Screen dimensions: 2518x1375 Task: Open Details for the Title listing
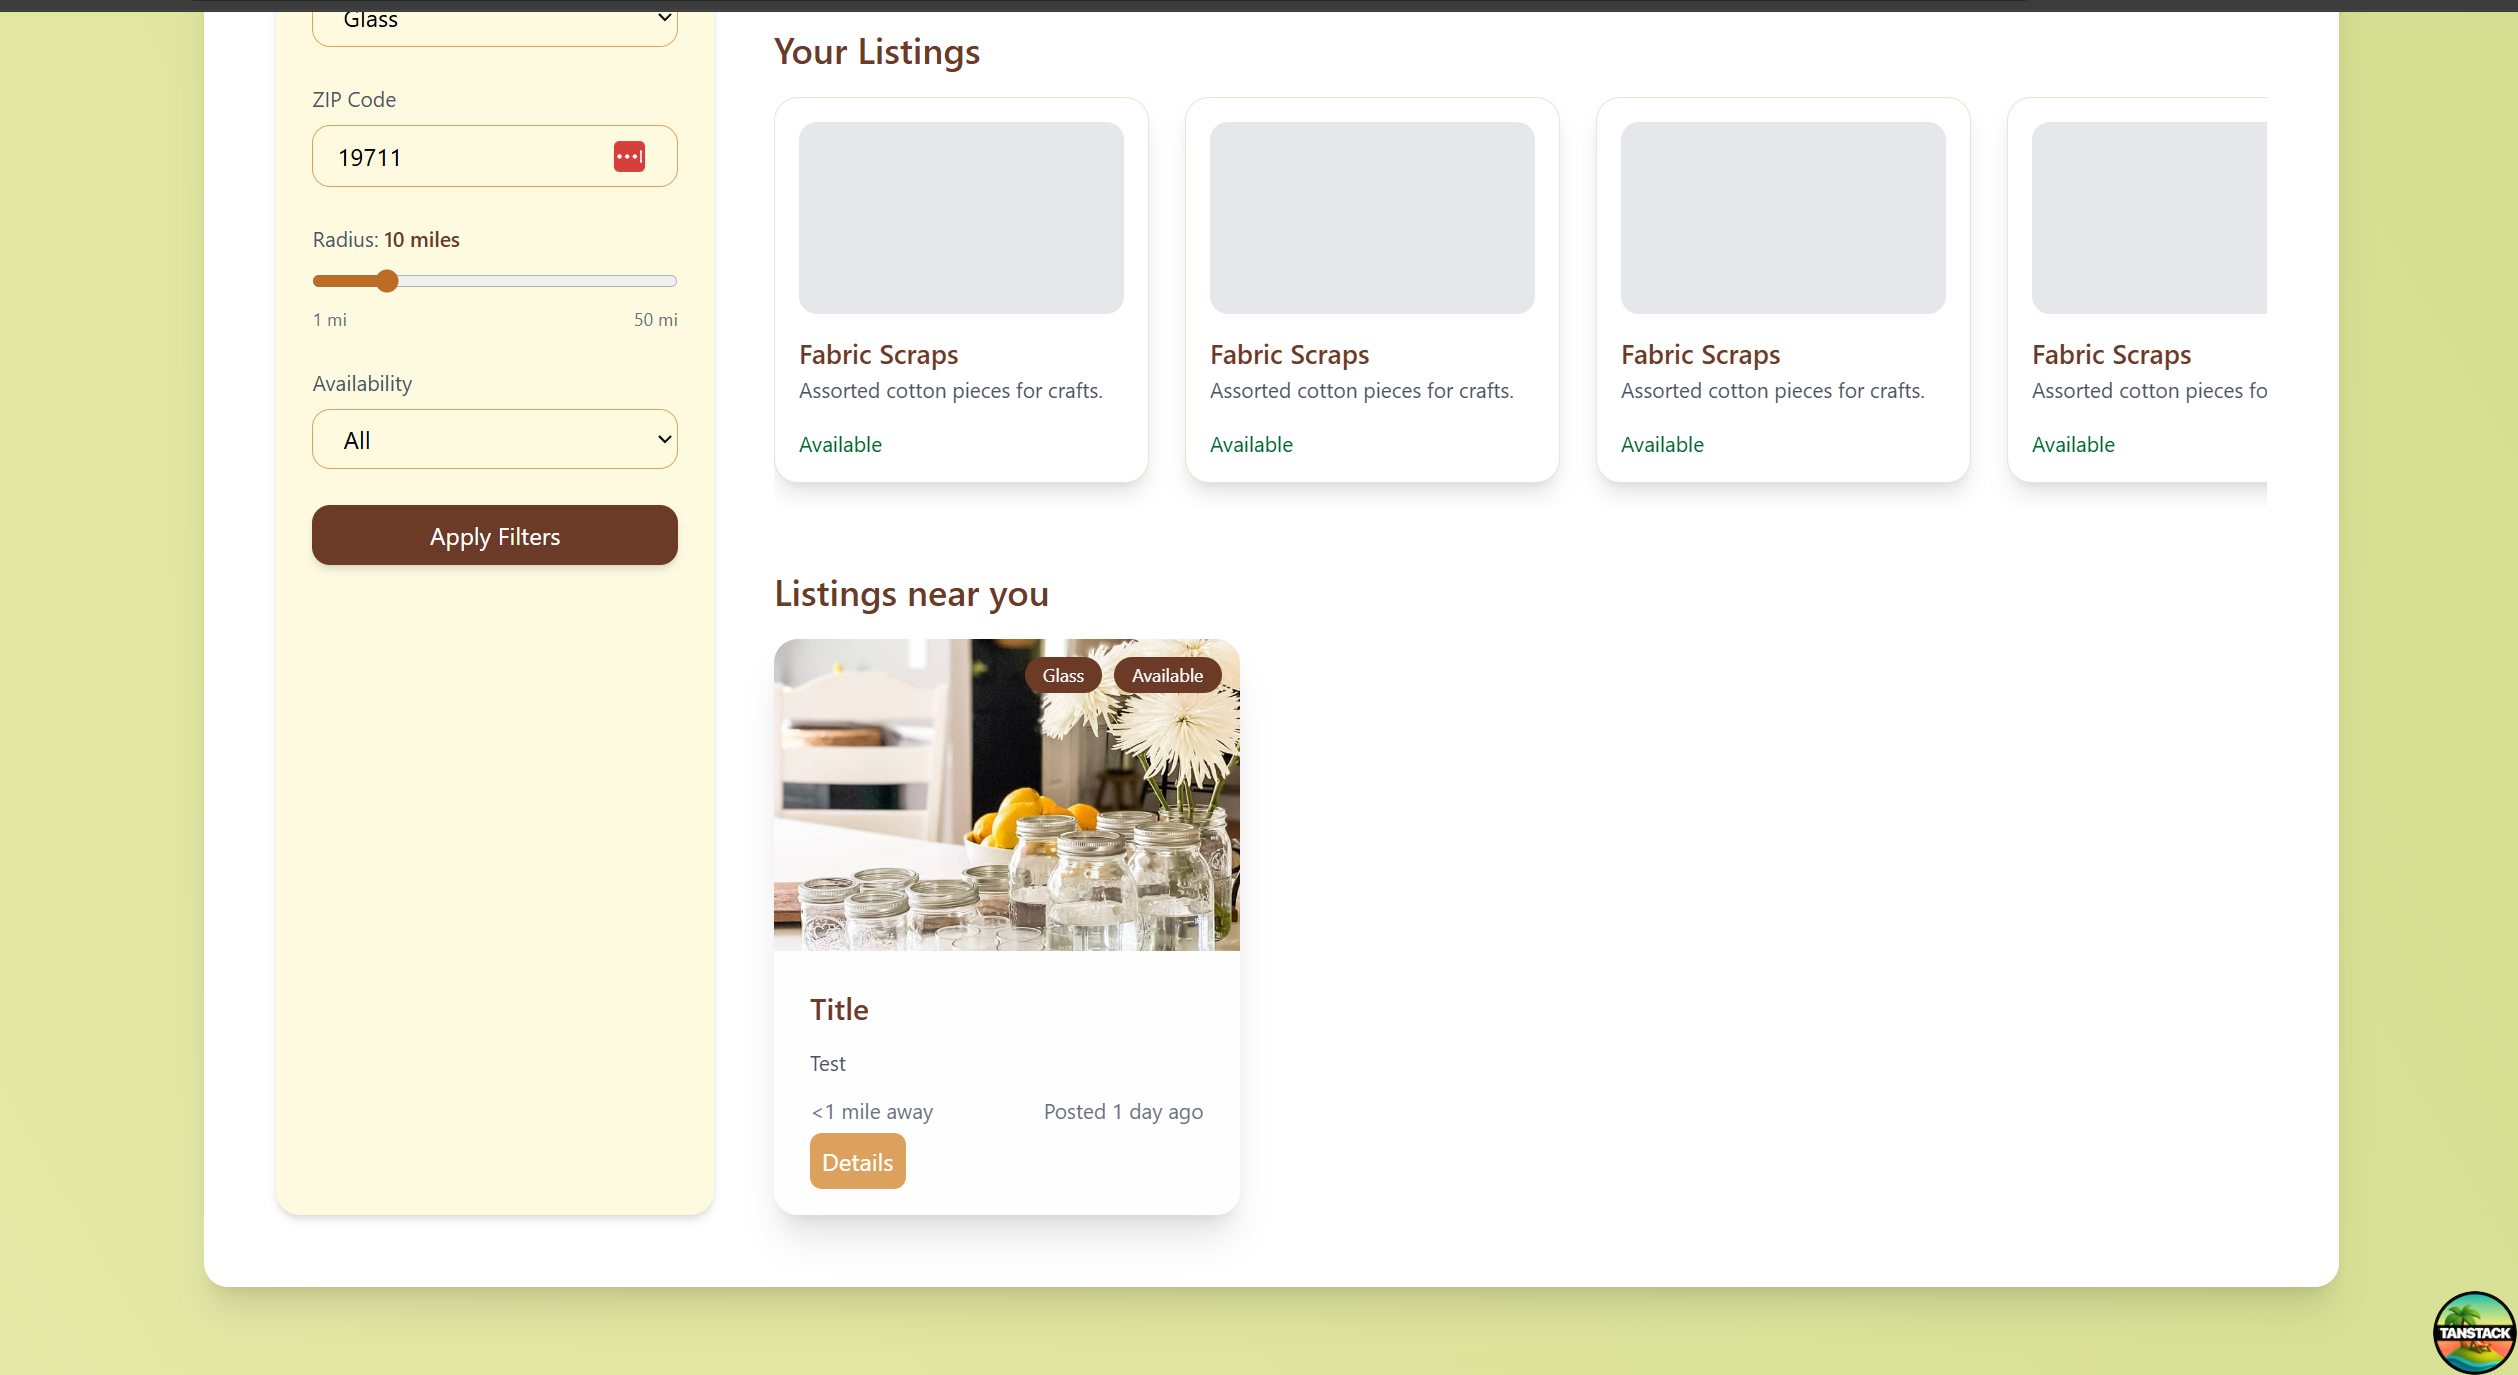coord(857,1162)
